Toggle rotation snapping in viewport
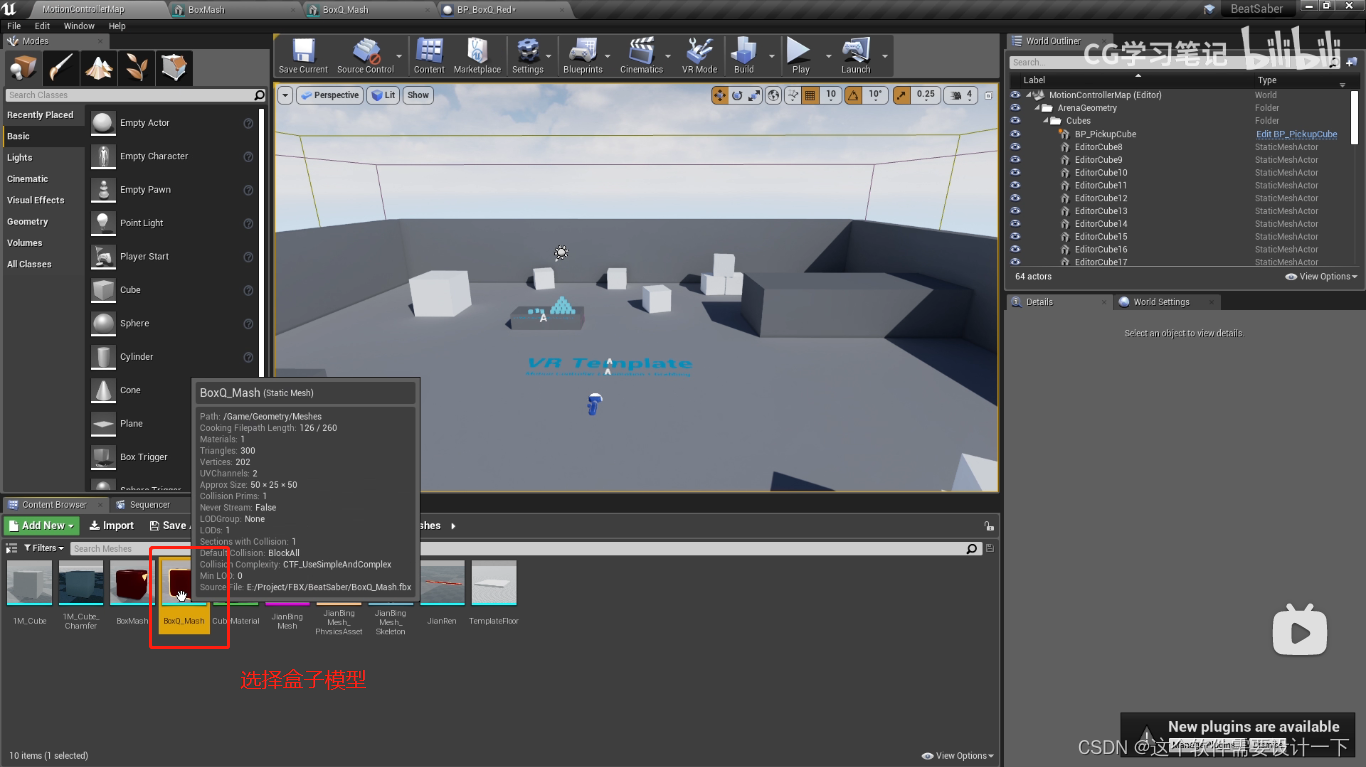Screen dimensions: 1366x767 tap(853, 95)
